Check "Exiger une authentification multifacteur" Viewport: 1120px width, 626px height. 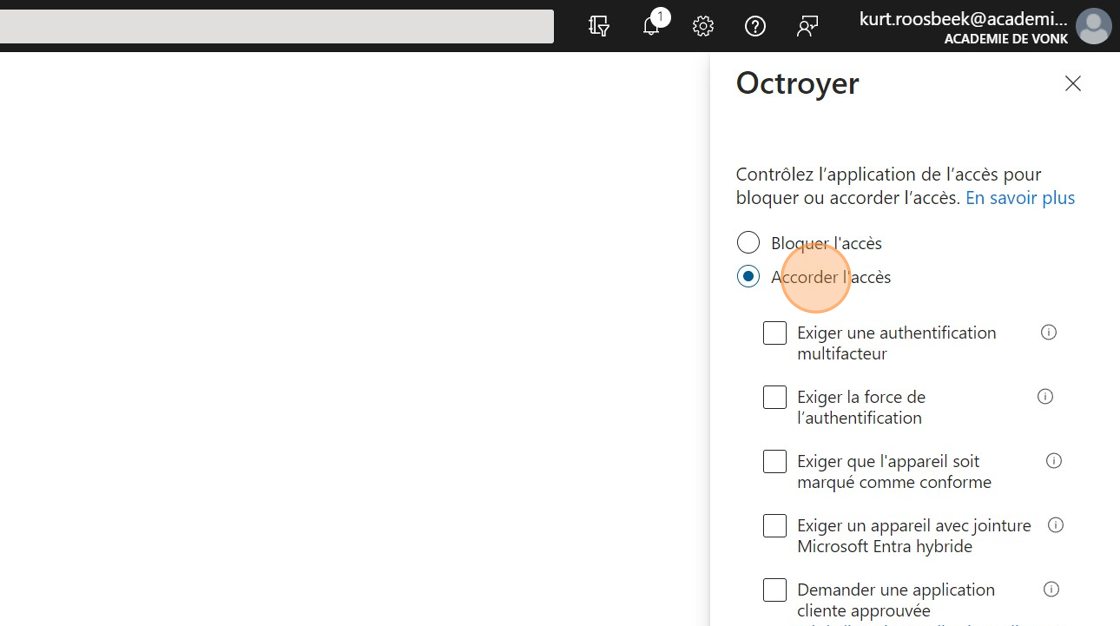(775, 333)
